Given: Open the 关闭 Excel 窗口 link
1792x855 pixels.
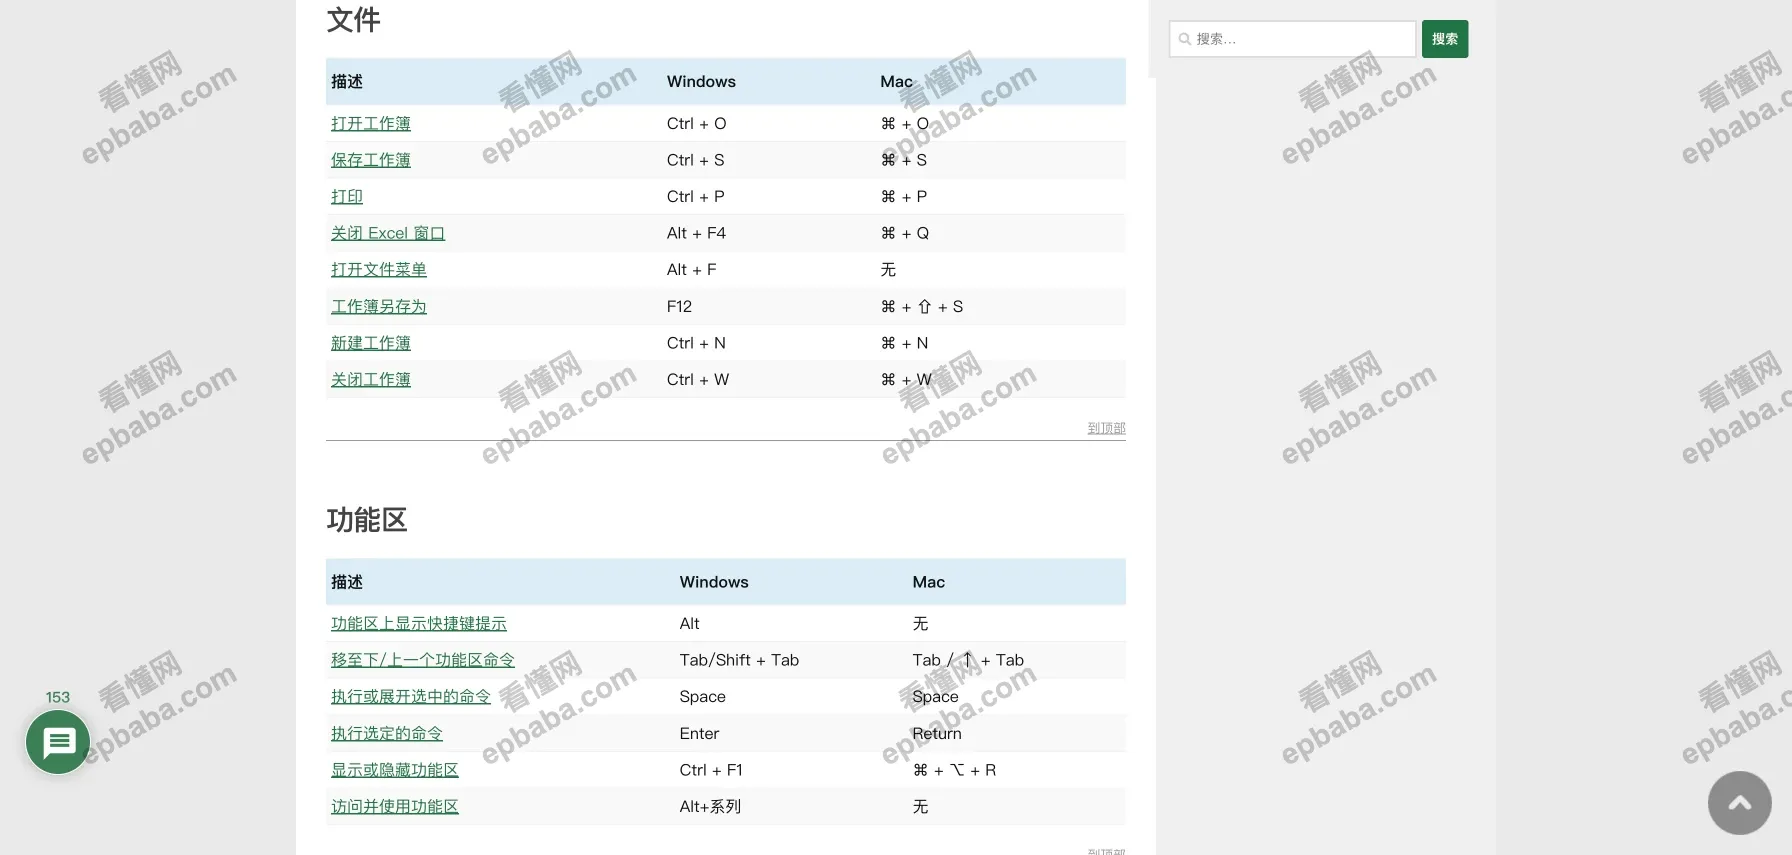Looking at the screenshot, I should (x=387, y=233).
